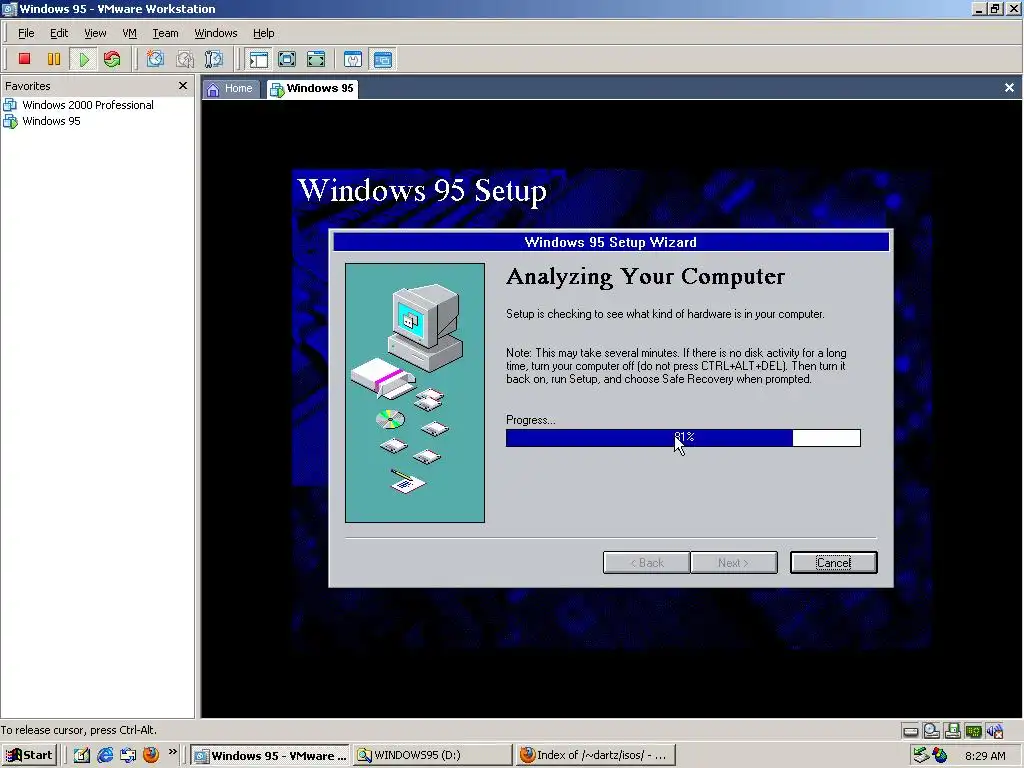The width and height of the screenshot is (1024, 768).
Task: Open the Windows menu
Action: click(x=216, y=33)
